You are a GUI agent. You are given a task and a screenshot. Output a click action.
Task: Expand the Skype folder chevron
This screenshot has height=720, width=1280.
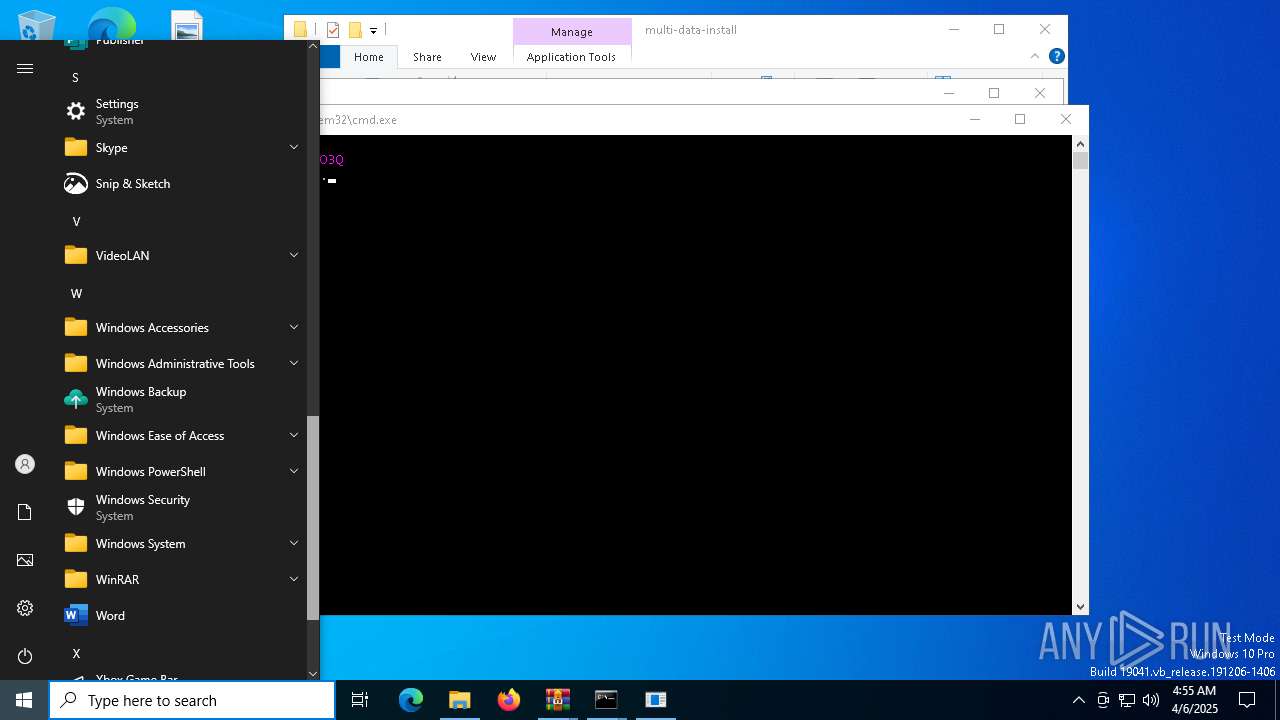point(294,147)
